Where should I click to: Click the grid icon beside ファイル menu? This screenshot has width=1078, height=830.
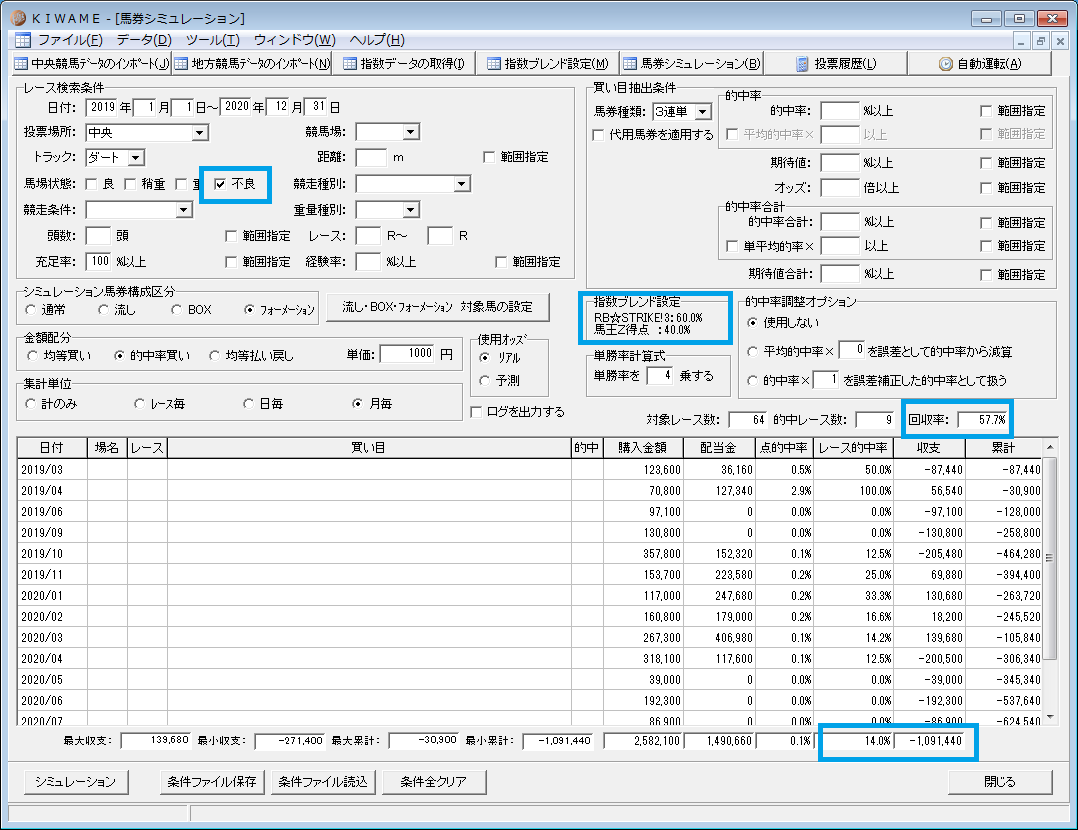coord(22,40)
